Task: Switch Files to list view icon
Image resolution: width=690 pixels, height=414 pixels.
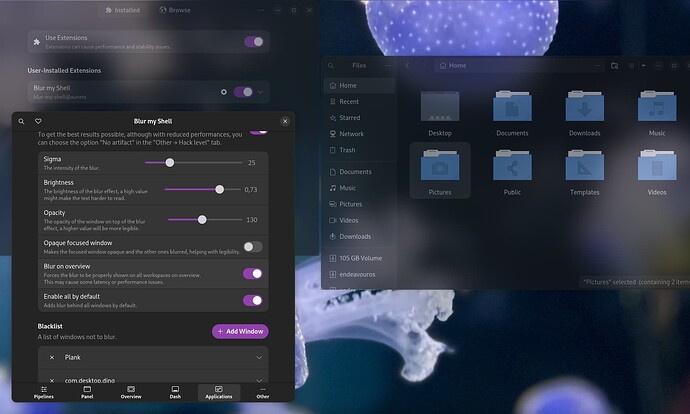Action: (x=631, y=66)
